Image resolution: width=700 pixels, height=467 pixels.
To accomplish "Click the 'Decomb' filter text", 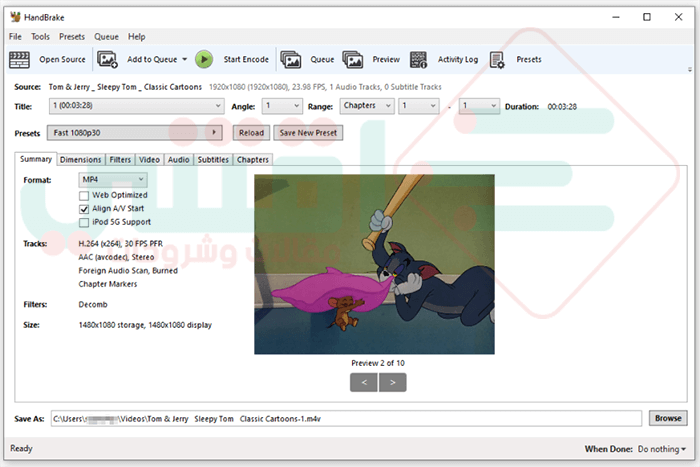I will pos(93,304).
